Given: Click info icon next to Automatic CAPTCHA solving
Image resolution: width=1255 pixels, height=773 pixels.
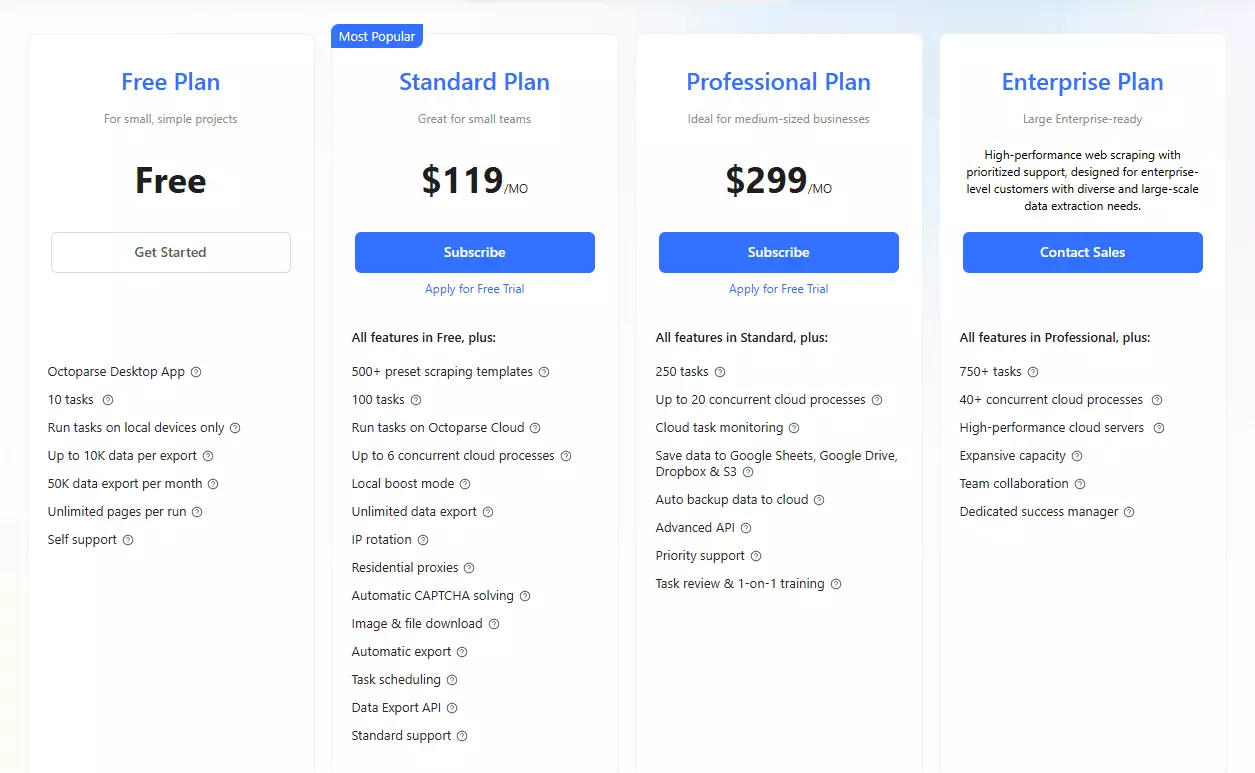Looking at the screenshot, I should pos(525,596).
